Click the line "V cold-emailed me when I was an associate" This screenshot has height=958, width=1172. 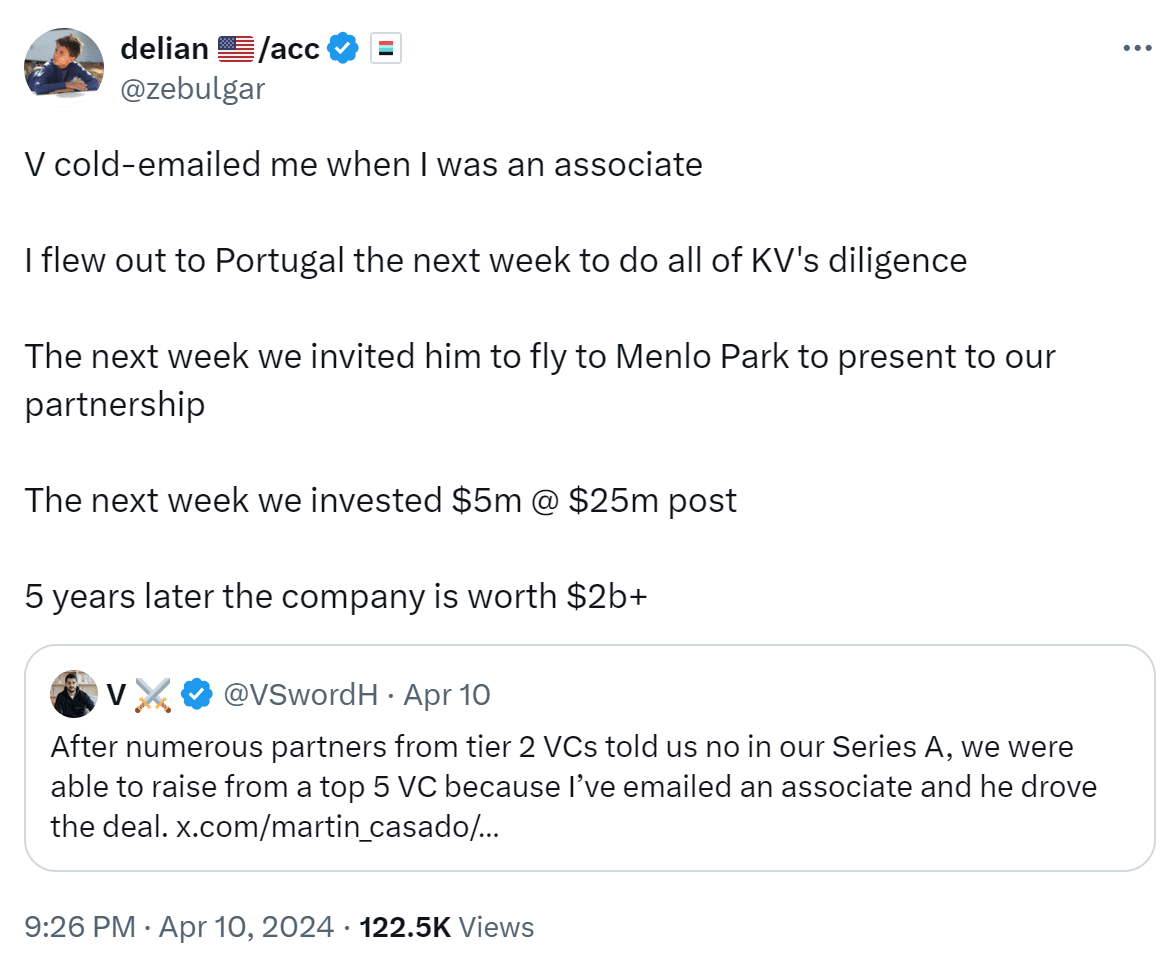[364, 164]
